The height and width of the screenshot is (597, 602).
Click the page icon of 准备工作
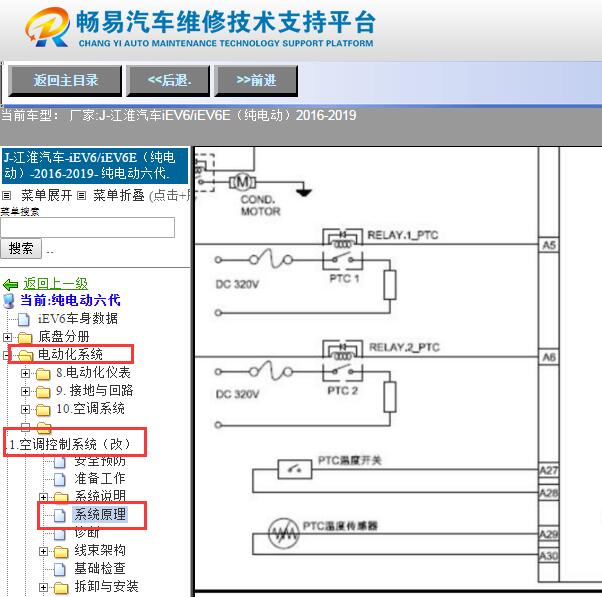(60, 479)
